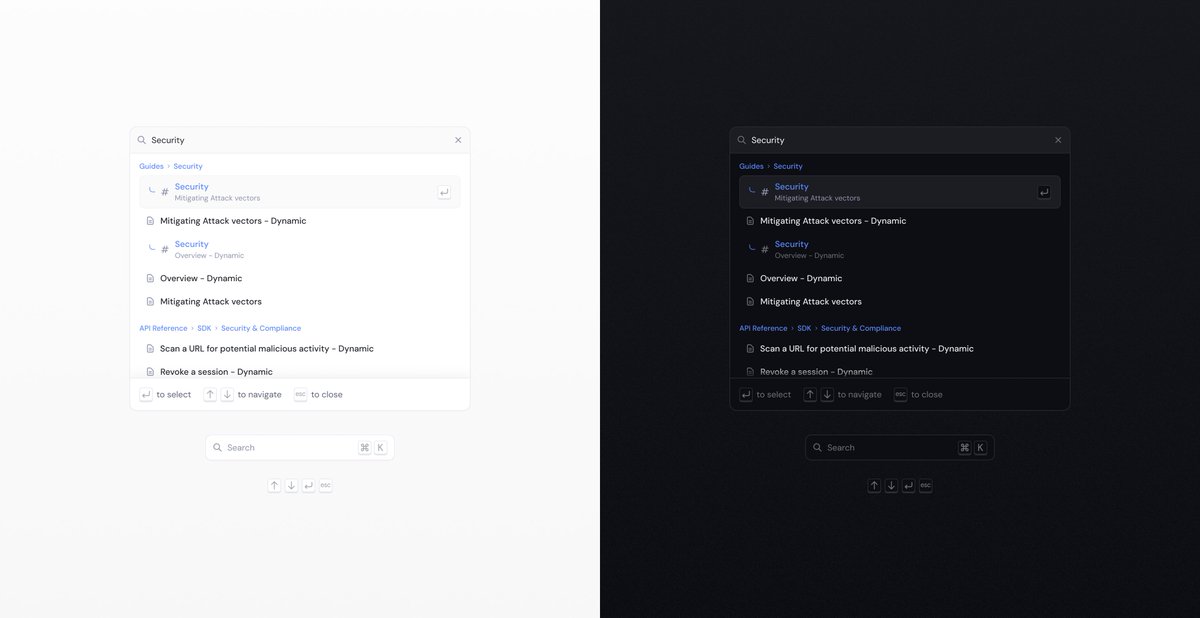This screenshot has height=618, width=1200.
Task: Click hash icon of dark Security Mitigating result
Action: [x=765, y=192]
